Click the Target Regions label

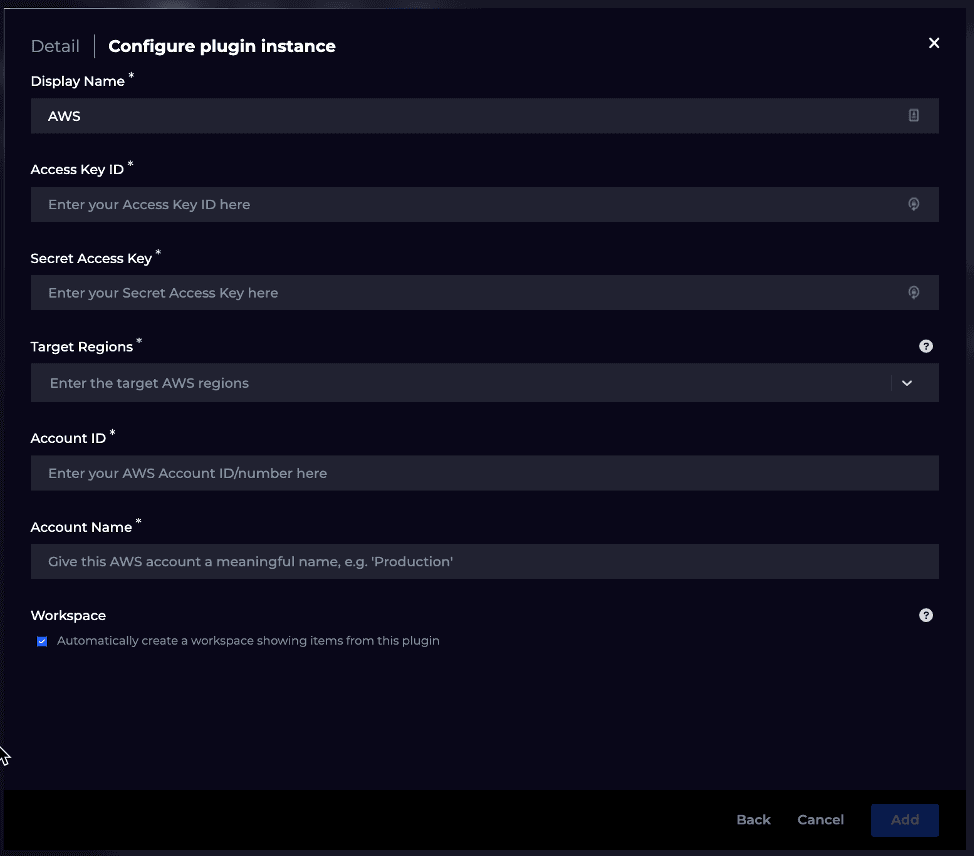(82, 347)
